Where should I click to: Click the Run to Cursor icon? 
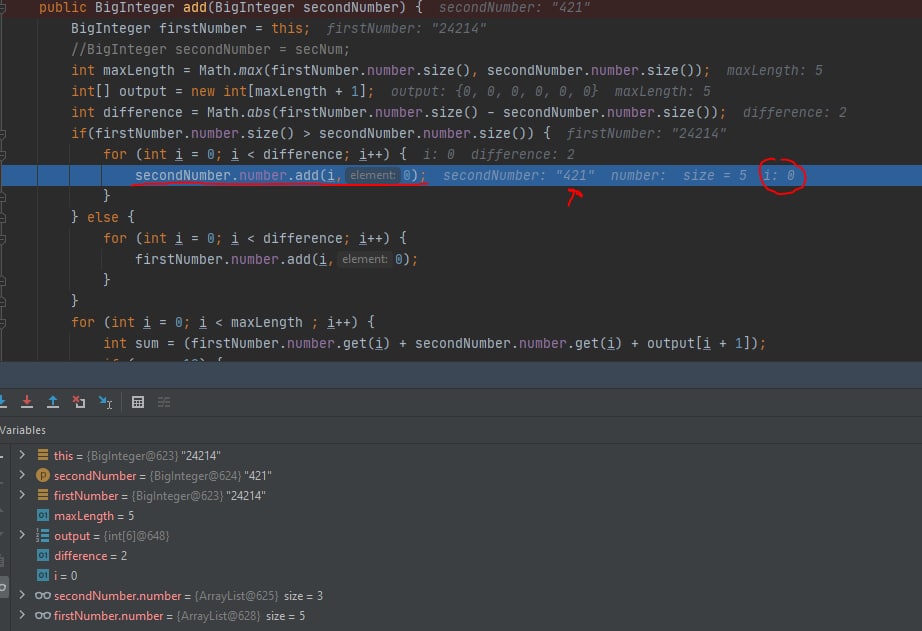(x=105, y=402)
